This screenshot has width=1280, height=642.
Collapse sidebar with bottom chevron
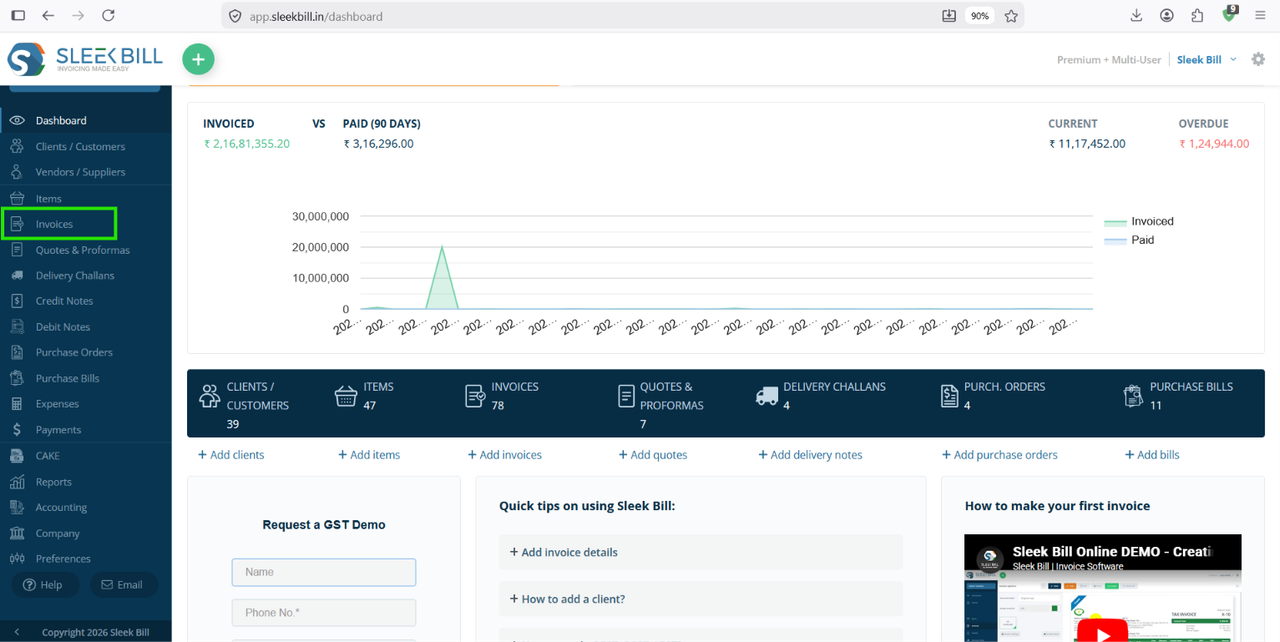17,632
